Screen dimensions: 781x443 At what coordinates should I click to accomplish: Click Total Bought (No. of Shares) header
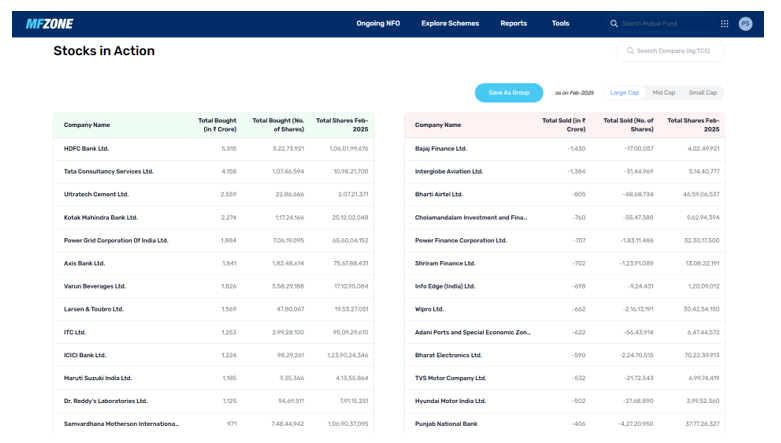[x=278, y=125]
